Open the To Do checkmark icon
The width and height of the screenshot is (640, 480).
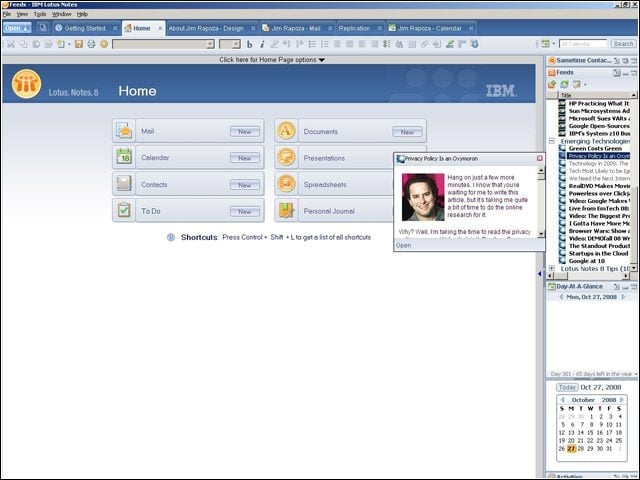[x=124, y=211]
